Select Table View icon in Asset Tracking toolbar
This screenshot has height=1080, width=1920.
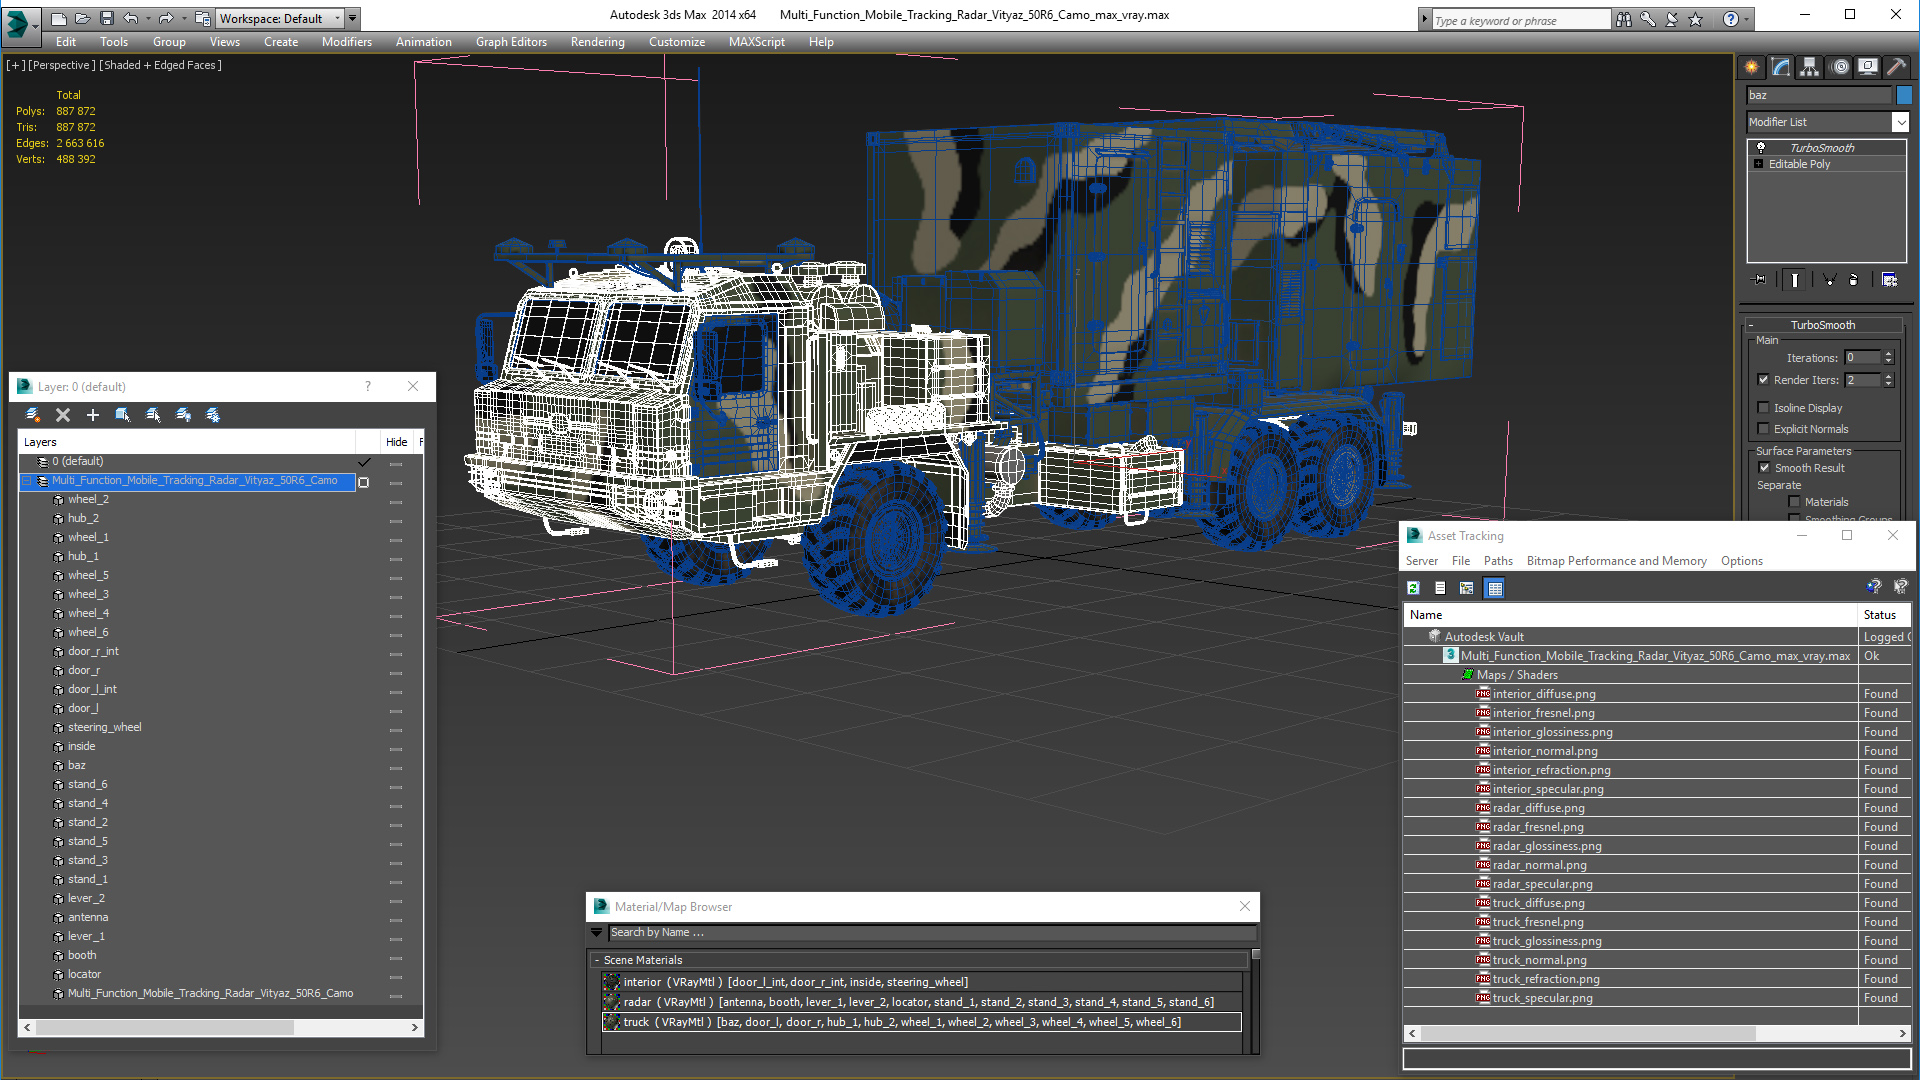pyautogui.click(x=1495, y=588)
